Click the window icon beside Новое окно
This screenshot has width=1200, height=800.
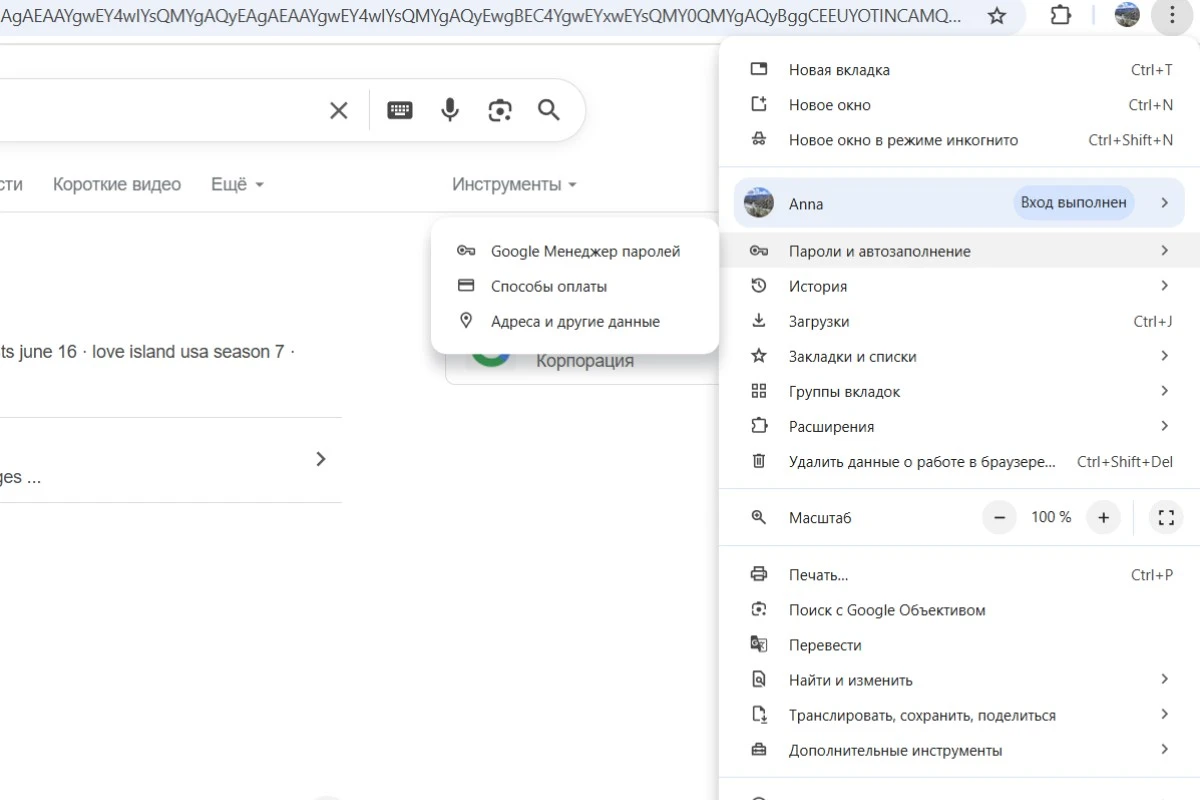(x=759, y=104)
